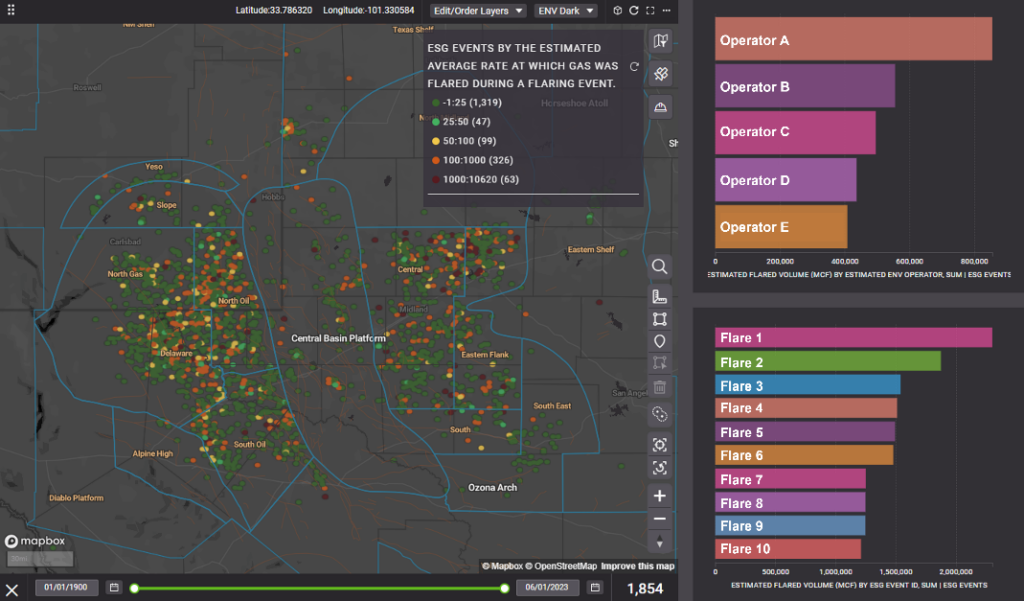Viewport: 1024px width, 601px height.
Task: Click the zoom-to-fit crosshair icon
Action: pyautogui.click(x=659, y=444)
